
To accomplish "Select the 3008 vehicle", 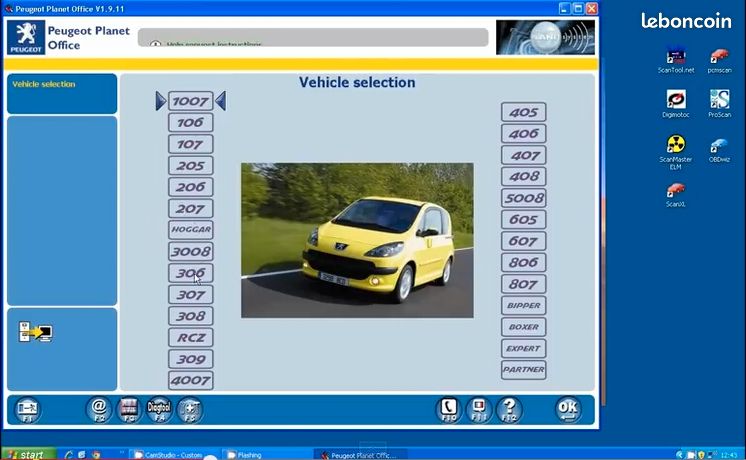I will [191, 251].
